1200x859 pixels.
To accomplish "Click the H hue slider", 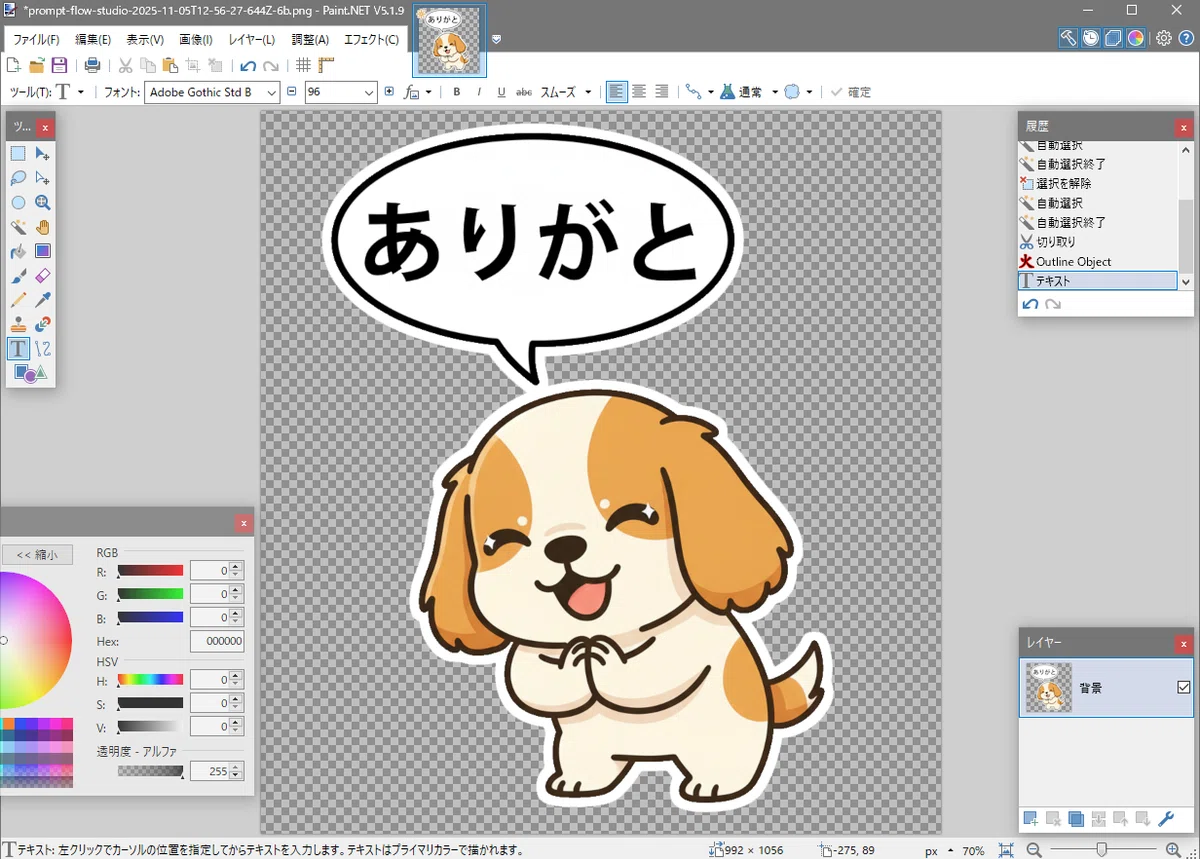I will click(x=150, y=680).
